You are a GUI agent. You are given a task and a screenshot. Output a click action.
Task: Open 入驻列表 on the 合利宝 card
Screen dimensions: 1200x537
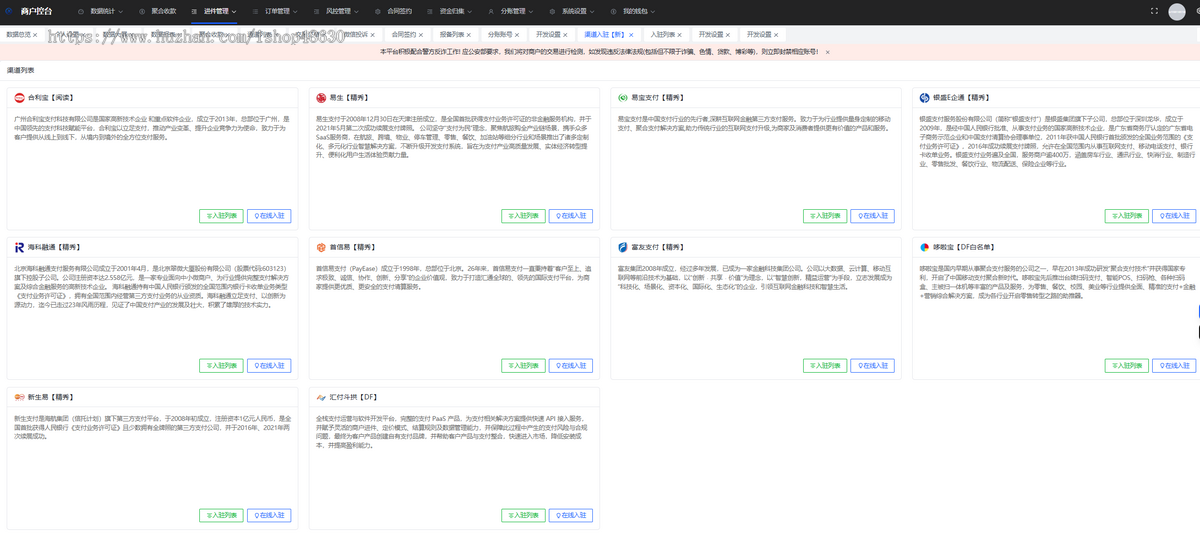point(221,215)
